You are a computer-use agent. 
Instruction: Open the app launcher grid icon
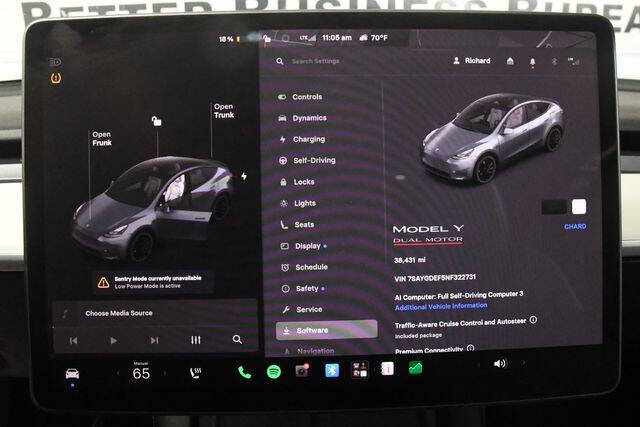[x=360, y=369]
